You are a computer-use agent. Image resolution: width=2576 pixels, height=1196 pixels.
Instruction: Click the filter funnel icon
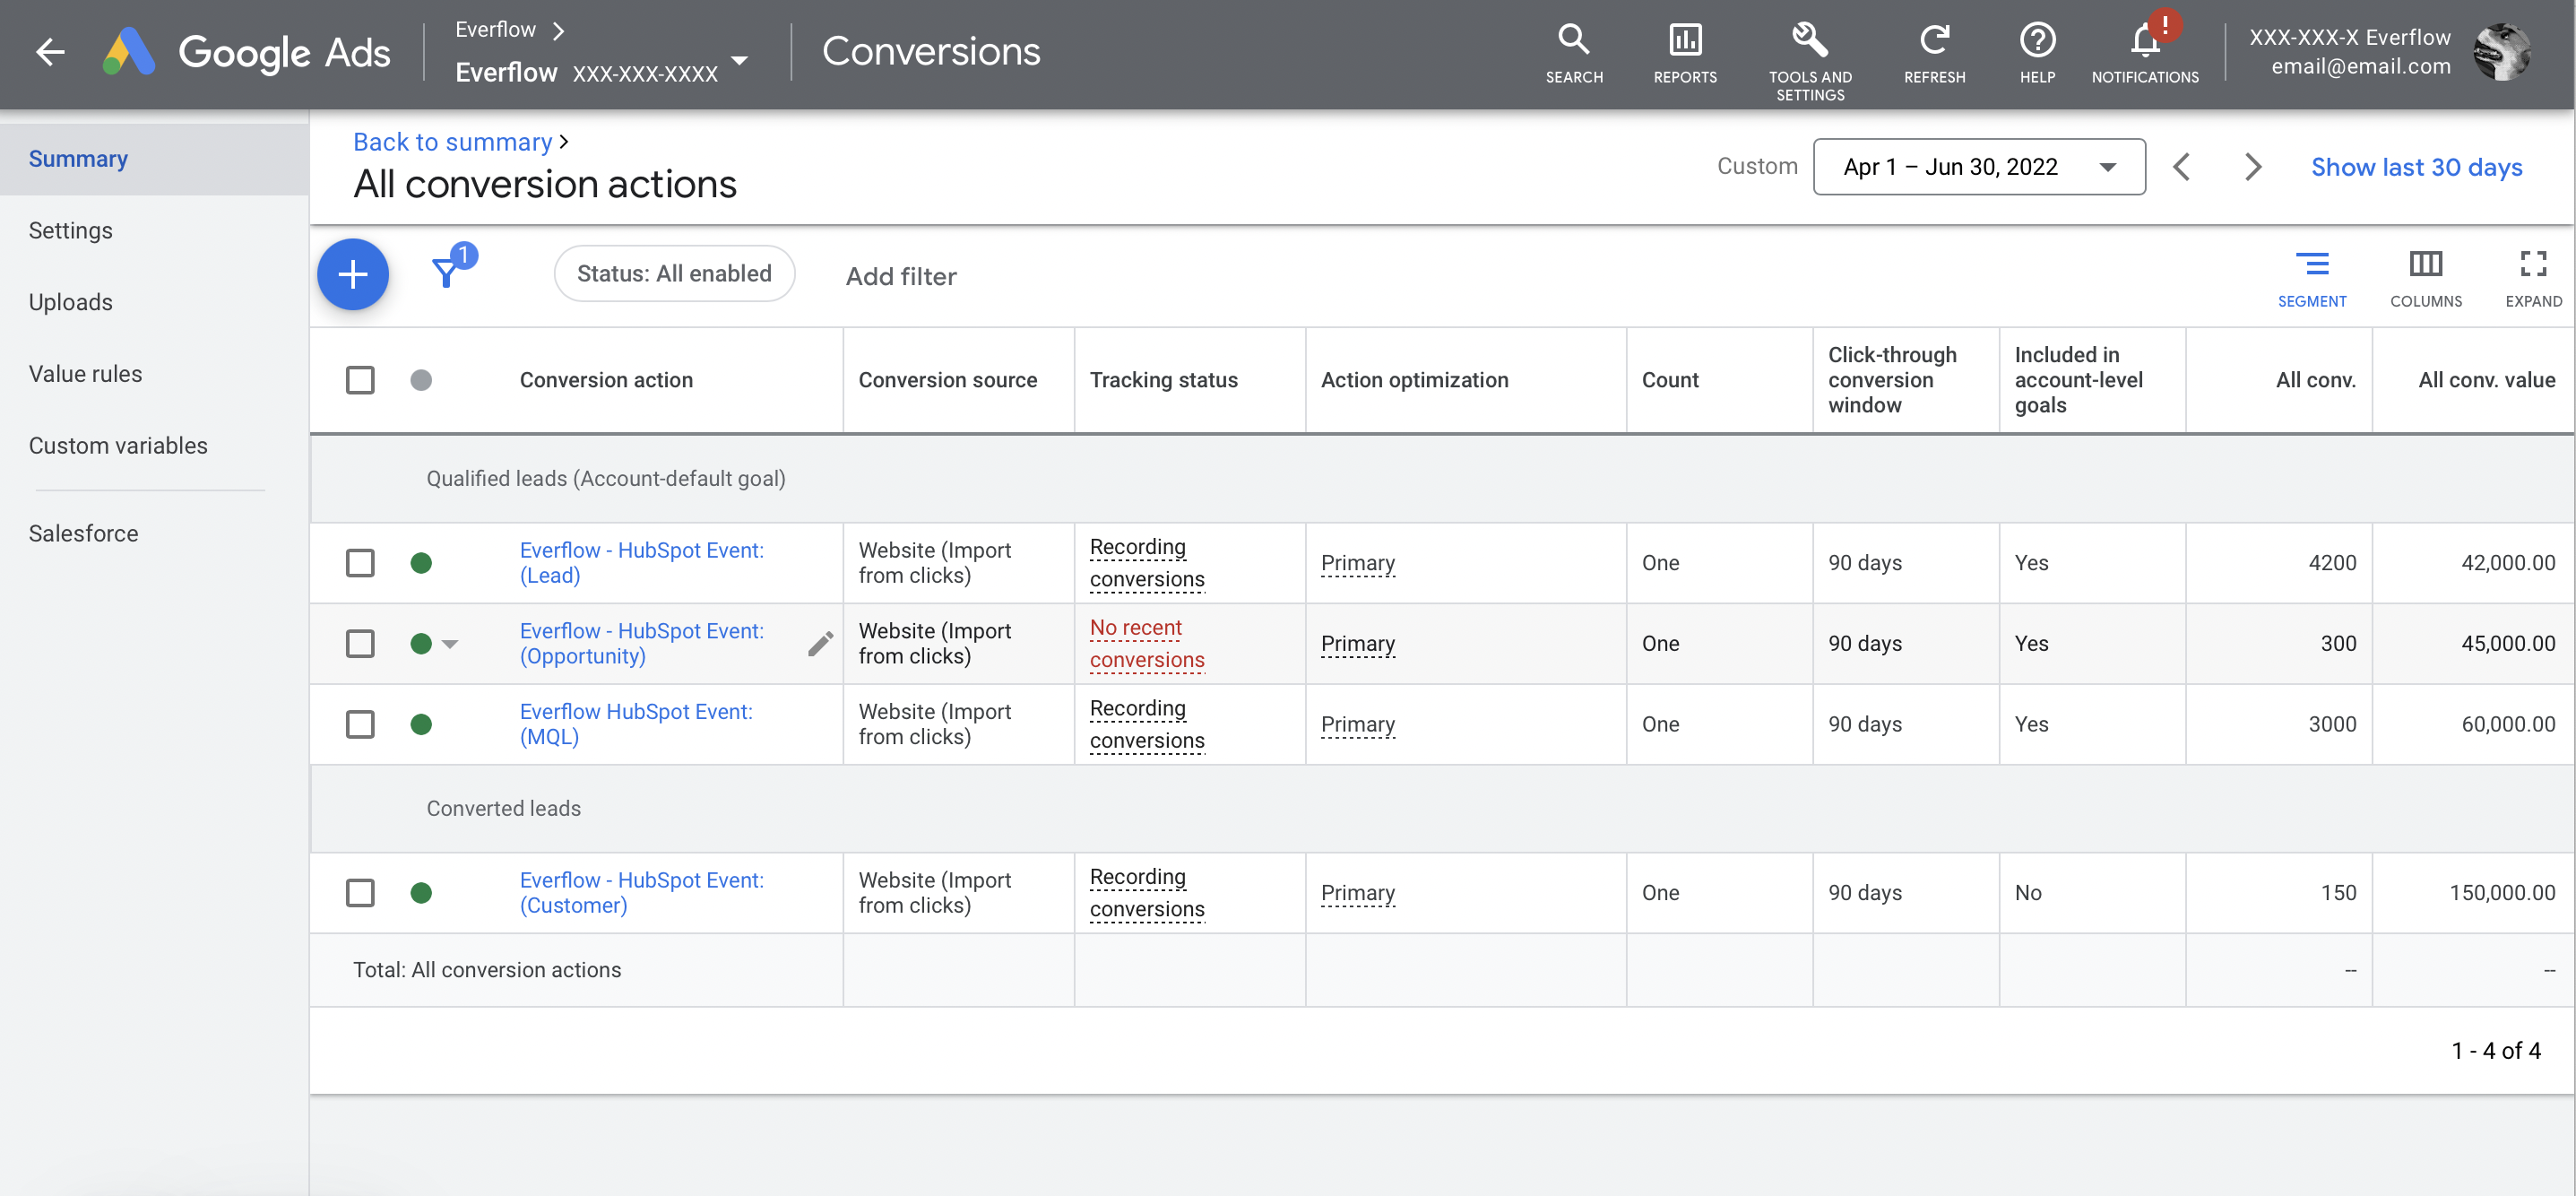pos(447,272)
